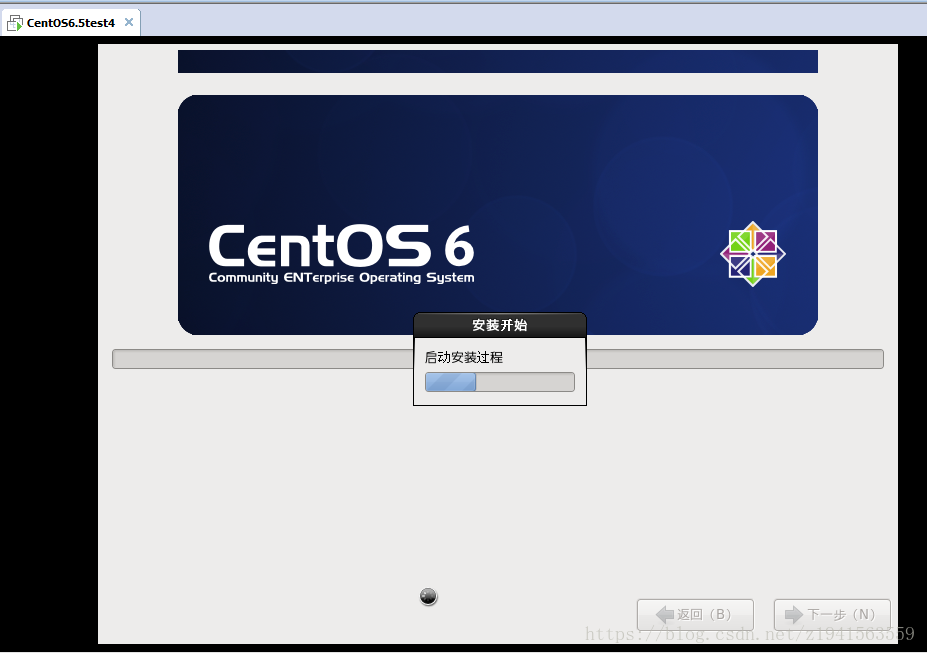The image size is (927, 654).
Task: Click the 启动安装过程 status text
Action: (464, 357)
